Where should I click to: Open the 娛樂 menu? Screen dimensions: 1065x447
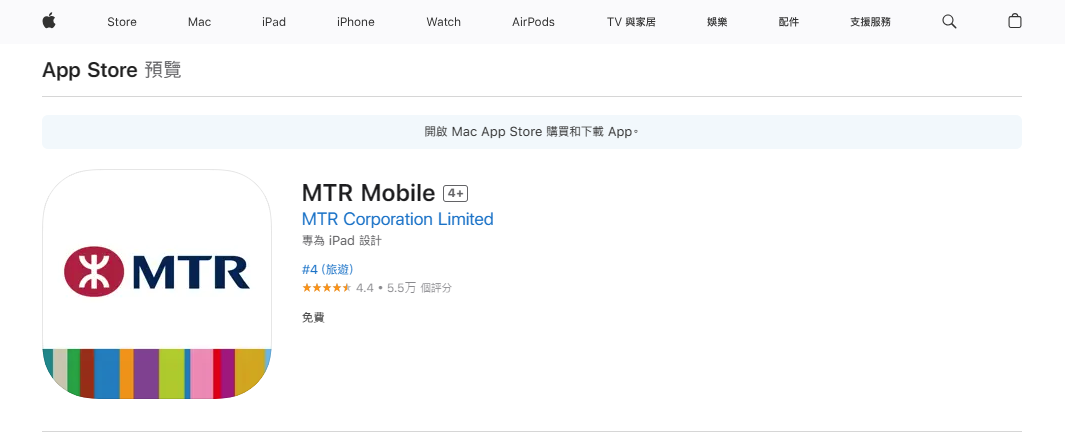pyautogui.click(x=717, y=22)
